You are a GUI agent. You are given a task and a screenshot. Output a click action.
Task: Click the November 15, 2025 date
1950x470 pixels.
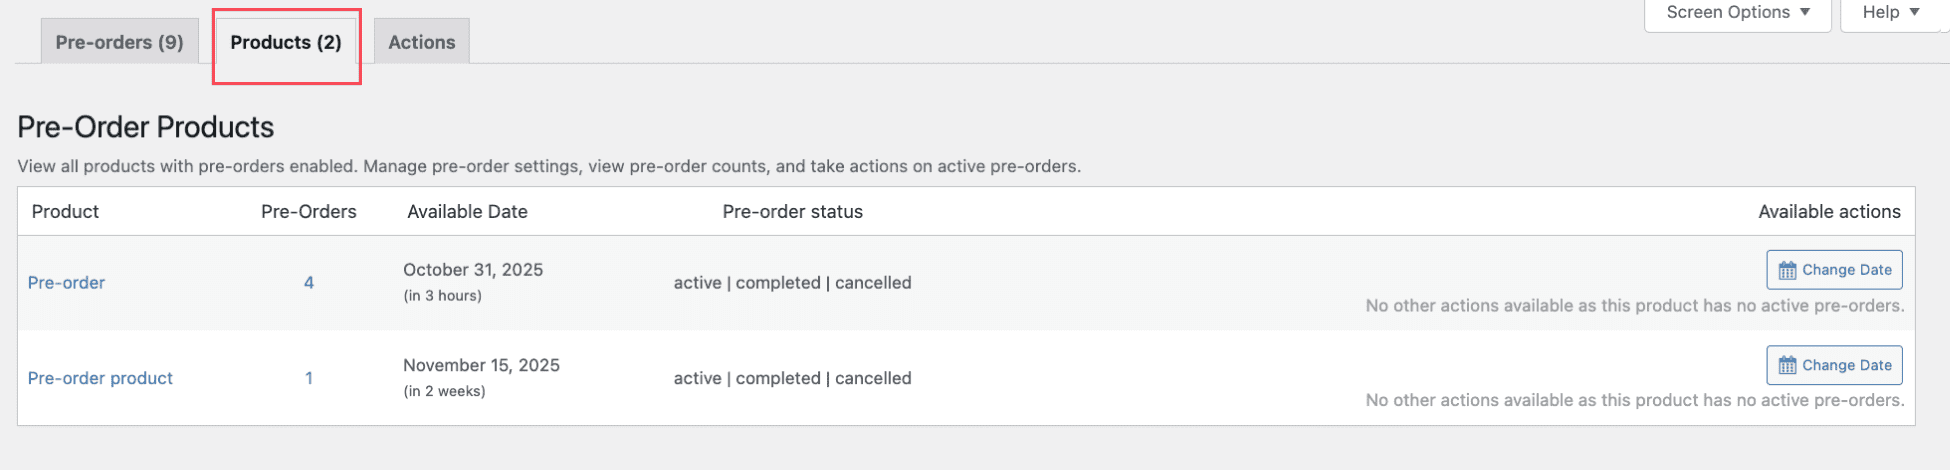pos(481,365)
